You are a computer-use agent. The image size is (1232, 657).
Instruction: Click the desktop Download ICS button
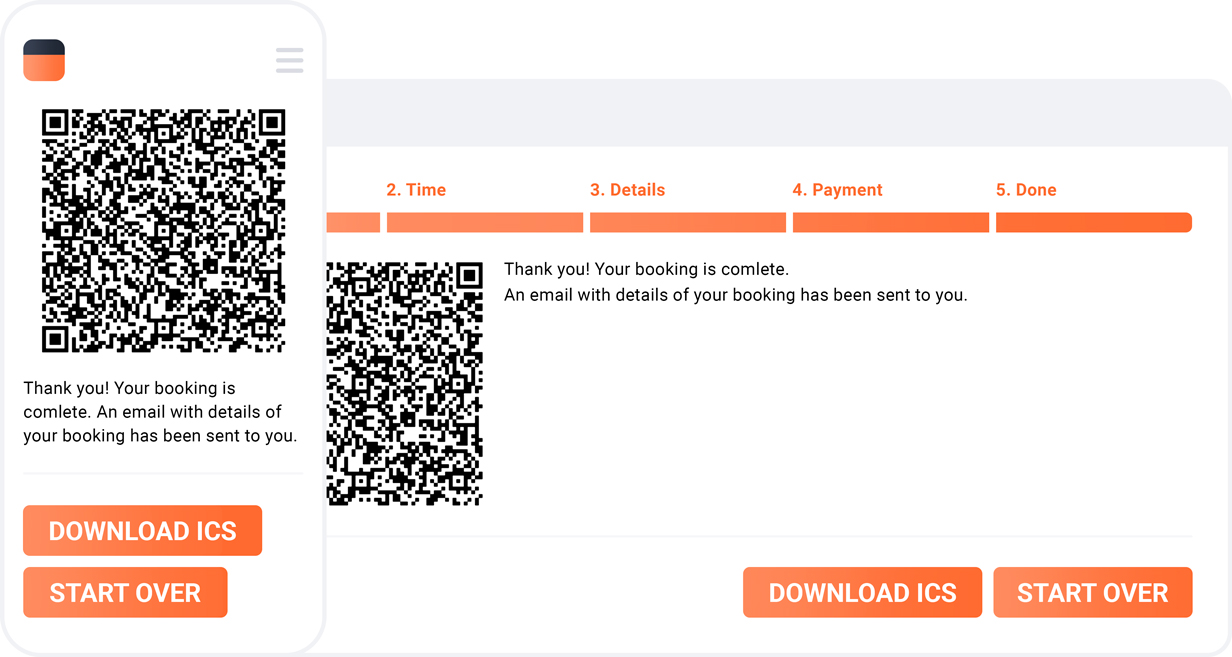coord(862,593)
